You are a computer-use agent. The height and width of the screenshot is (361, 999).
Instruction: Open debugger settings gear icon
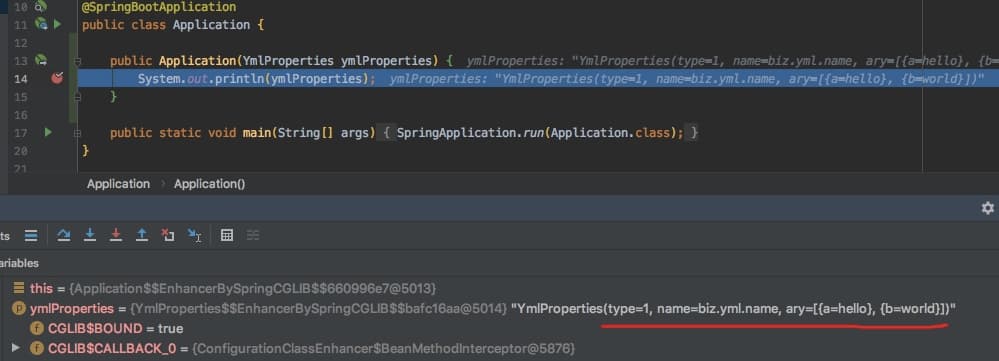[x=988, y=208]
